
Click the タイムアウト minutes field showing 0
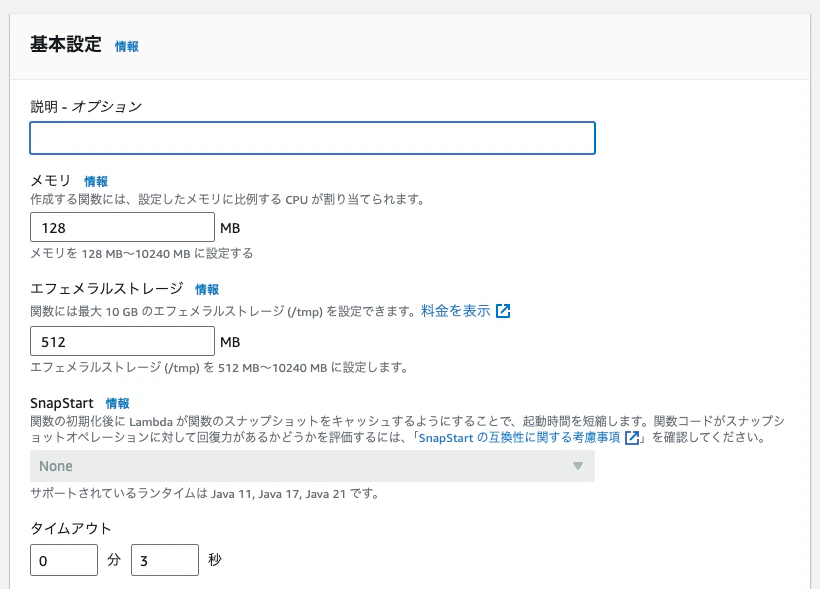pyautogui.click(x=63, y=560)
